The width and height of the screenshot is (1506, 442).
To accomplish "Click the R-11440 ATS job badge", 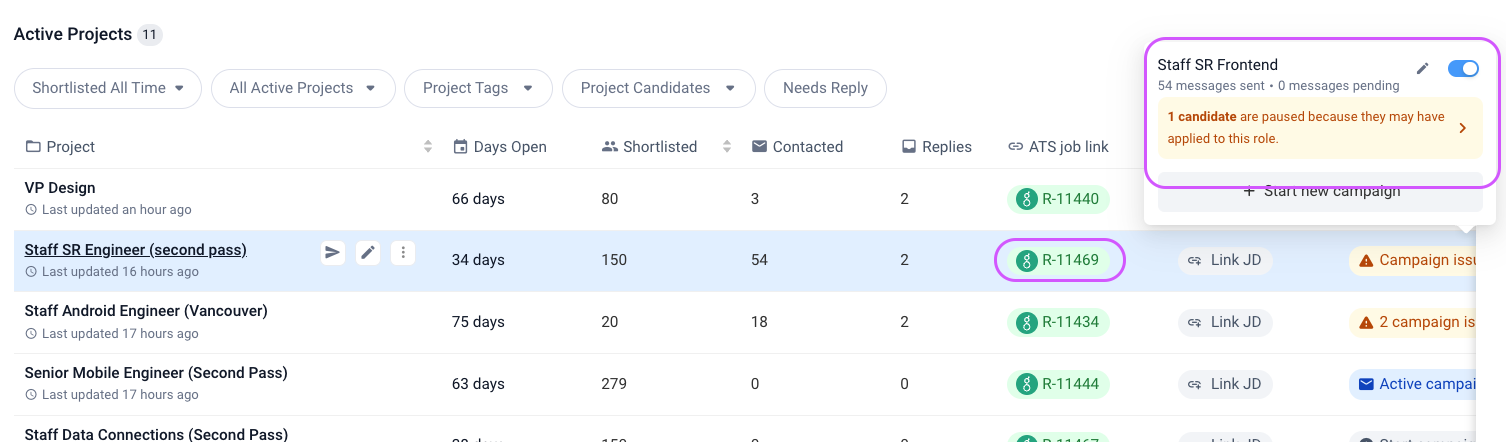I will [1059, 199].
